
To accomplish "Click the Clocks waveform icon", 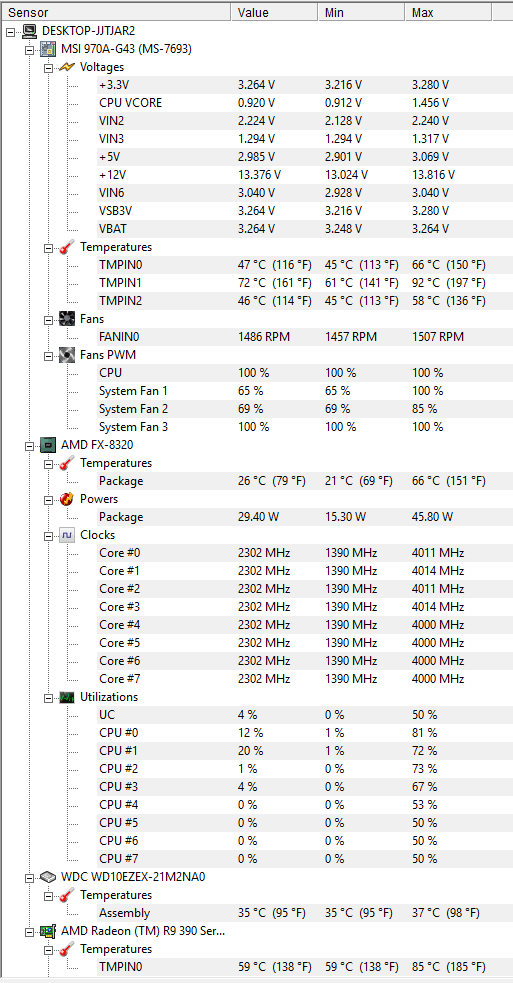I will click(x=67, y=535).
